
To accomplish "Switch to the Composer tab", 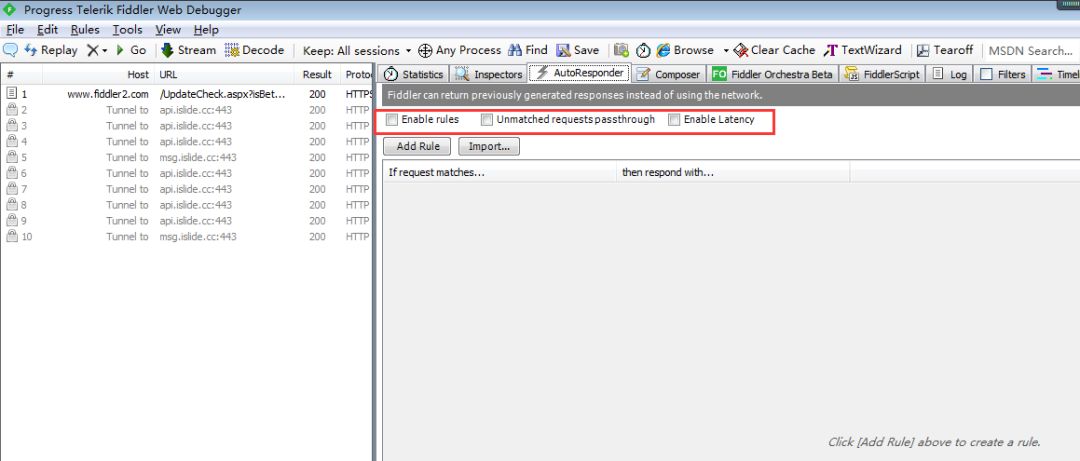I will (x=668, y=74).
